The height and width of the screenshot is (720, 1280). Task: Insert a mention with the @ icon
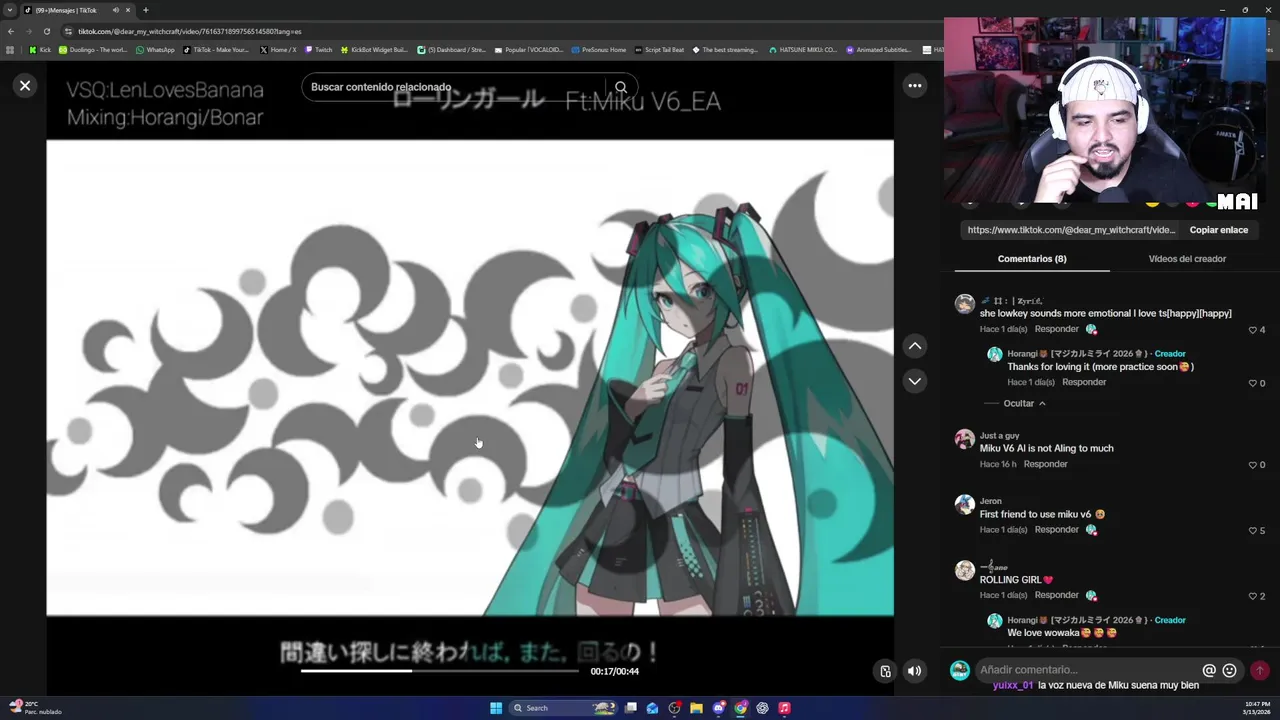click(x=1209, y=671)
